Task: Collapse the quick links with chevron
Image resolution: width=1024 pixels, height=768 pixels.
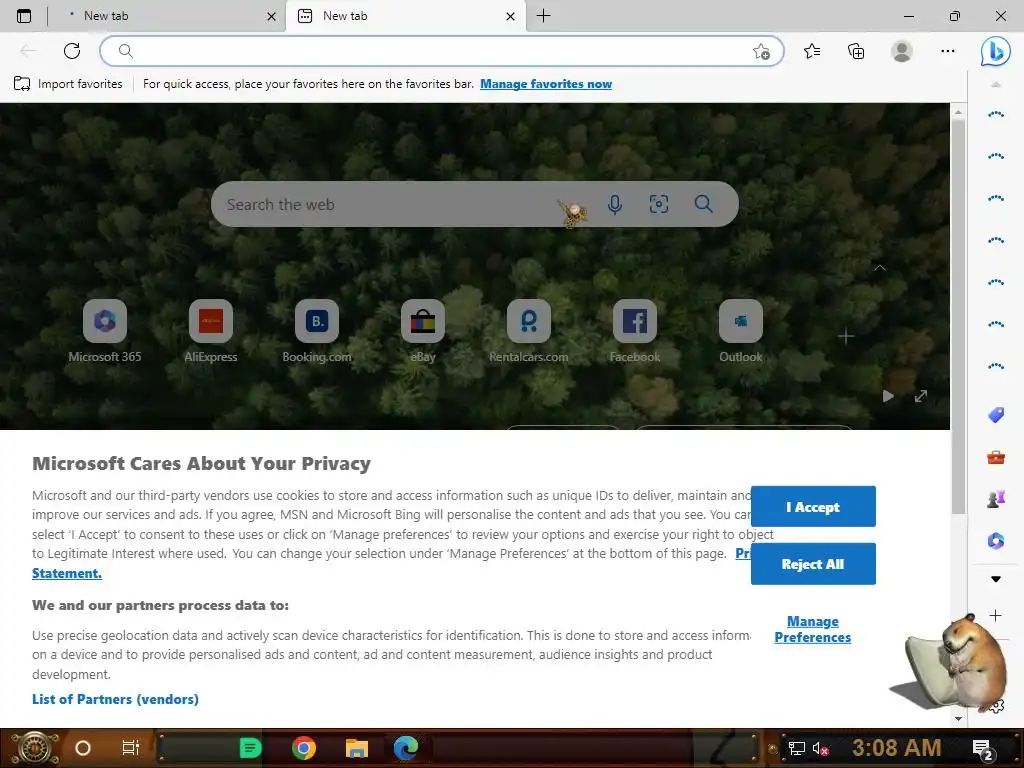Action: [880, 268]
